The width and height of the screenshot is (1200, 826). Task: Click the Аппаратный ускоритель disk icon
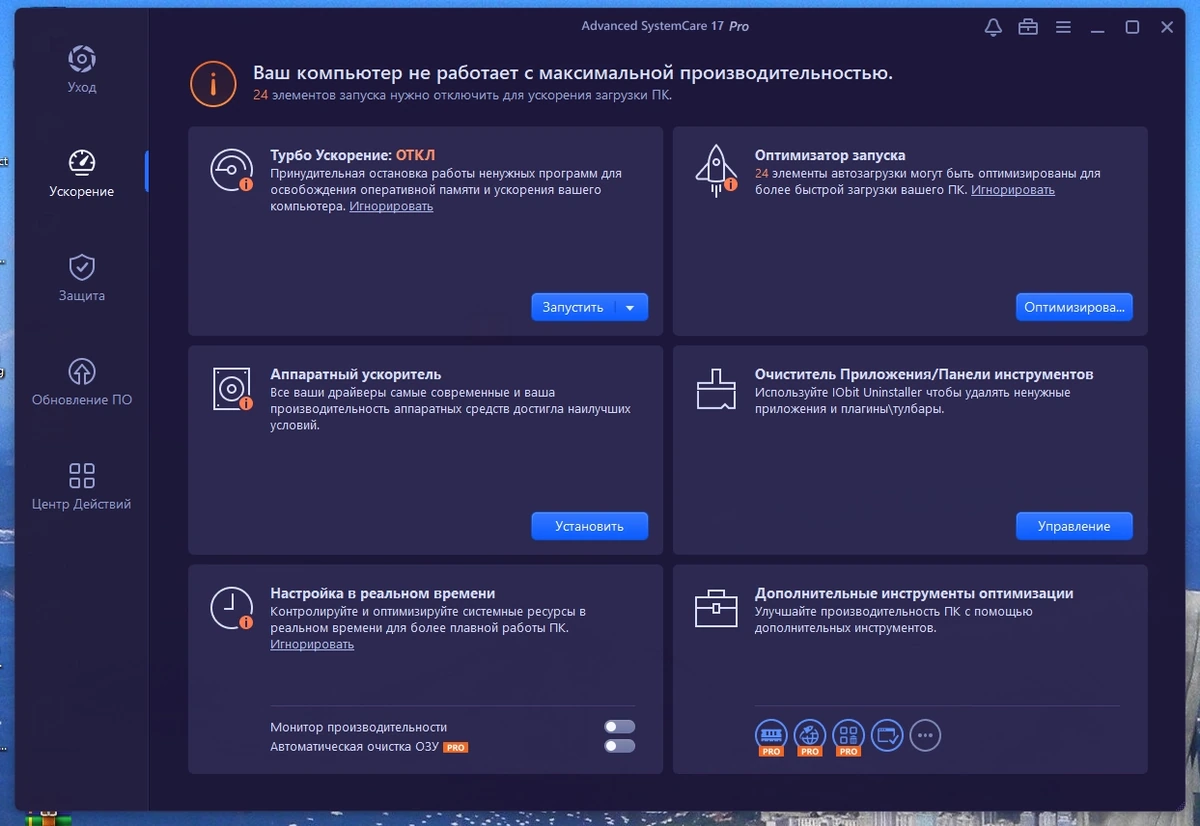[232, 389]
